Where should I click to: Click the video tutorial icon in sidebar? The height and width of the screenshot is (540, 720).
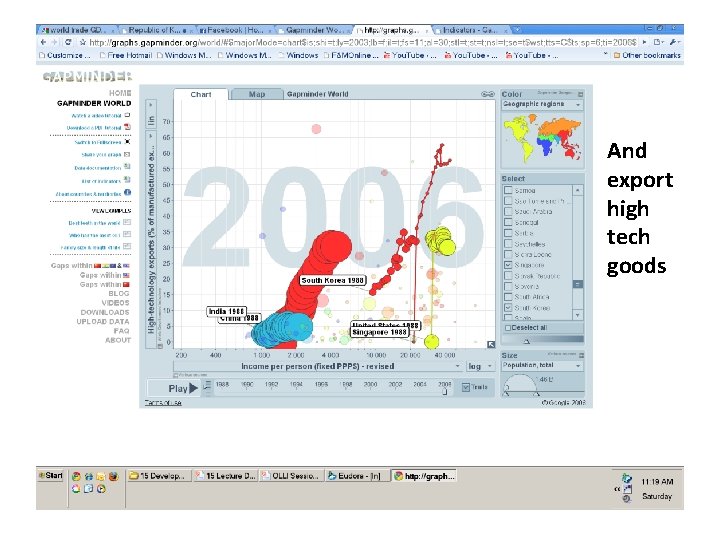point(127,115)
